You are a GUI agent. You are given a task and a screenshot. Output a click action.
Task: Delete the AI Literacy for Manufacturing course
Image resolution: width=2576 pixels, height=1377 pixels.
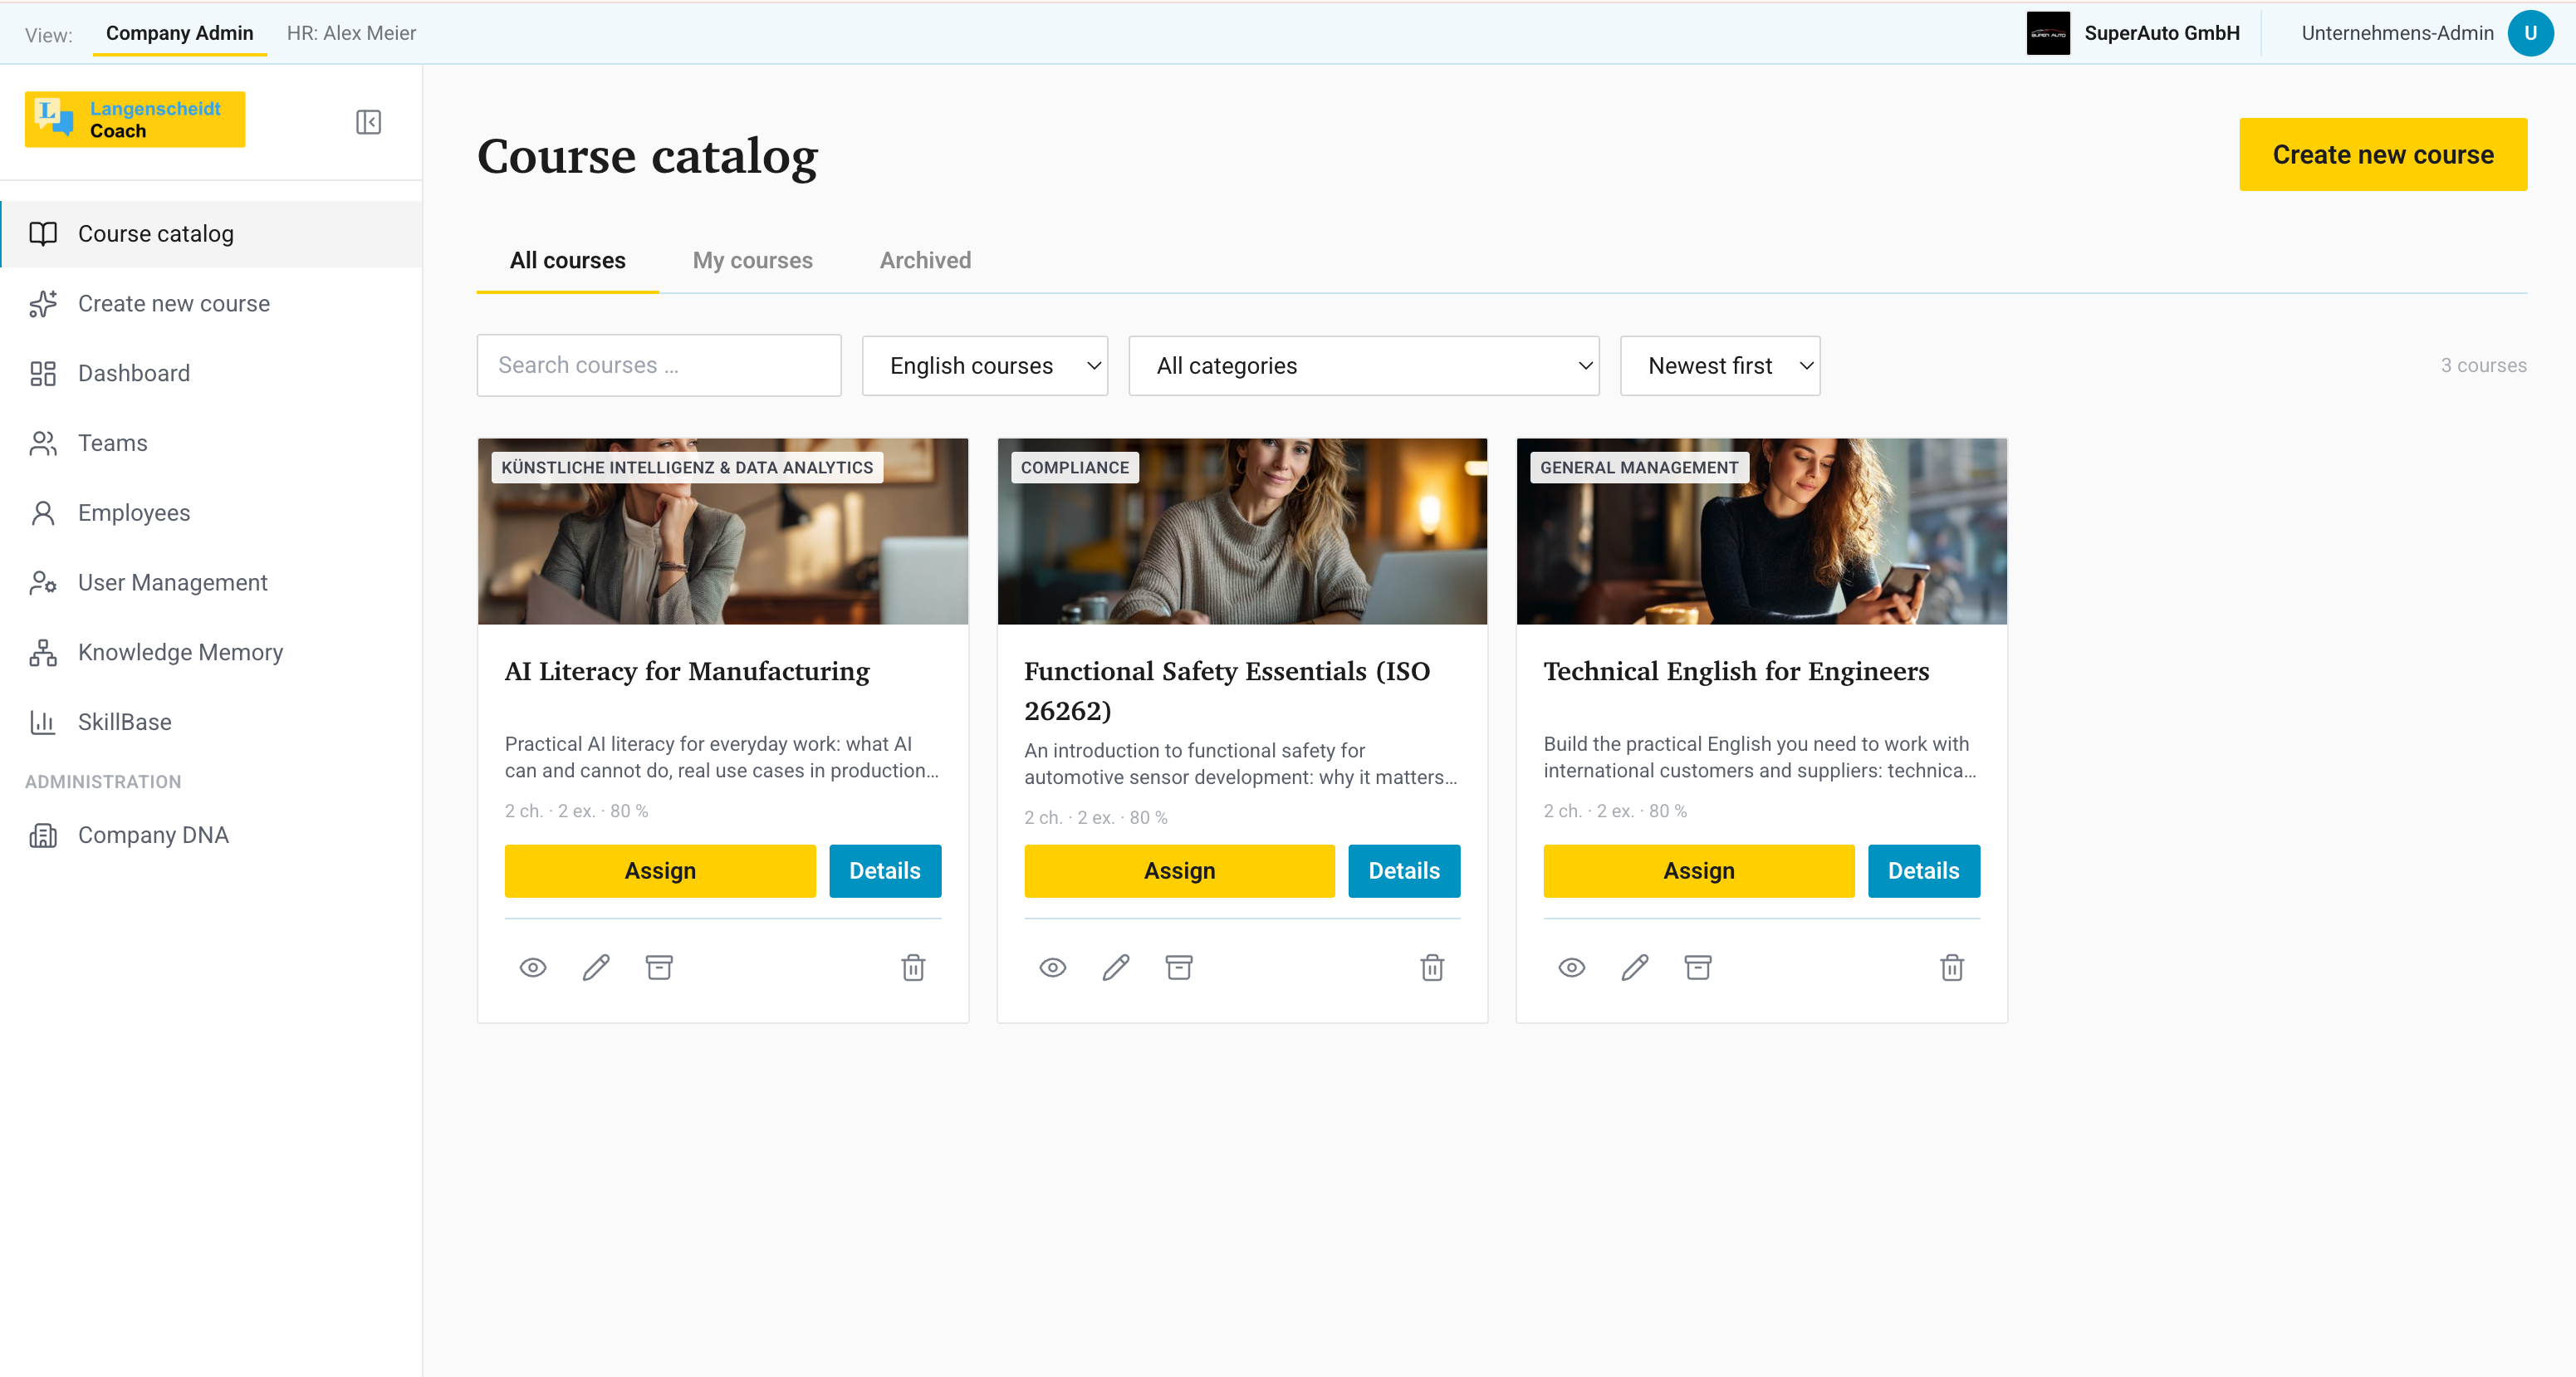[x=913, y=967]
